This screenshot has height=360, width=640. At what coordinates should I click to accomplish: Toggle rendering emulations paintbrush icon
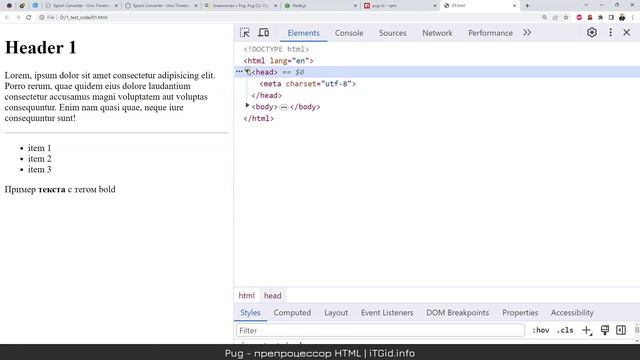pyautogui.click(x=604, y=330)
